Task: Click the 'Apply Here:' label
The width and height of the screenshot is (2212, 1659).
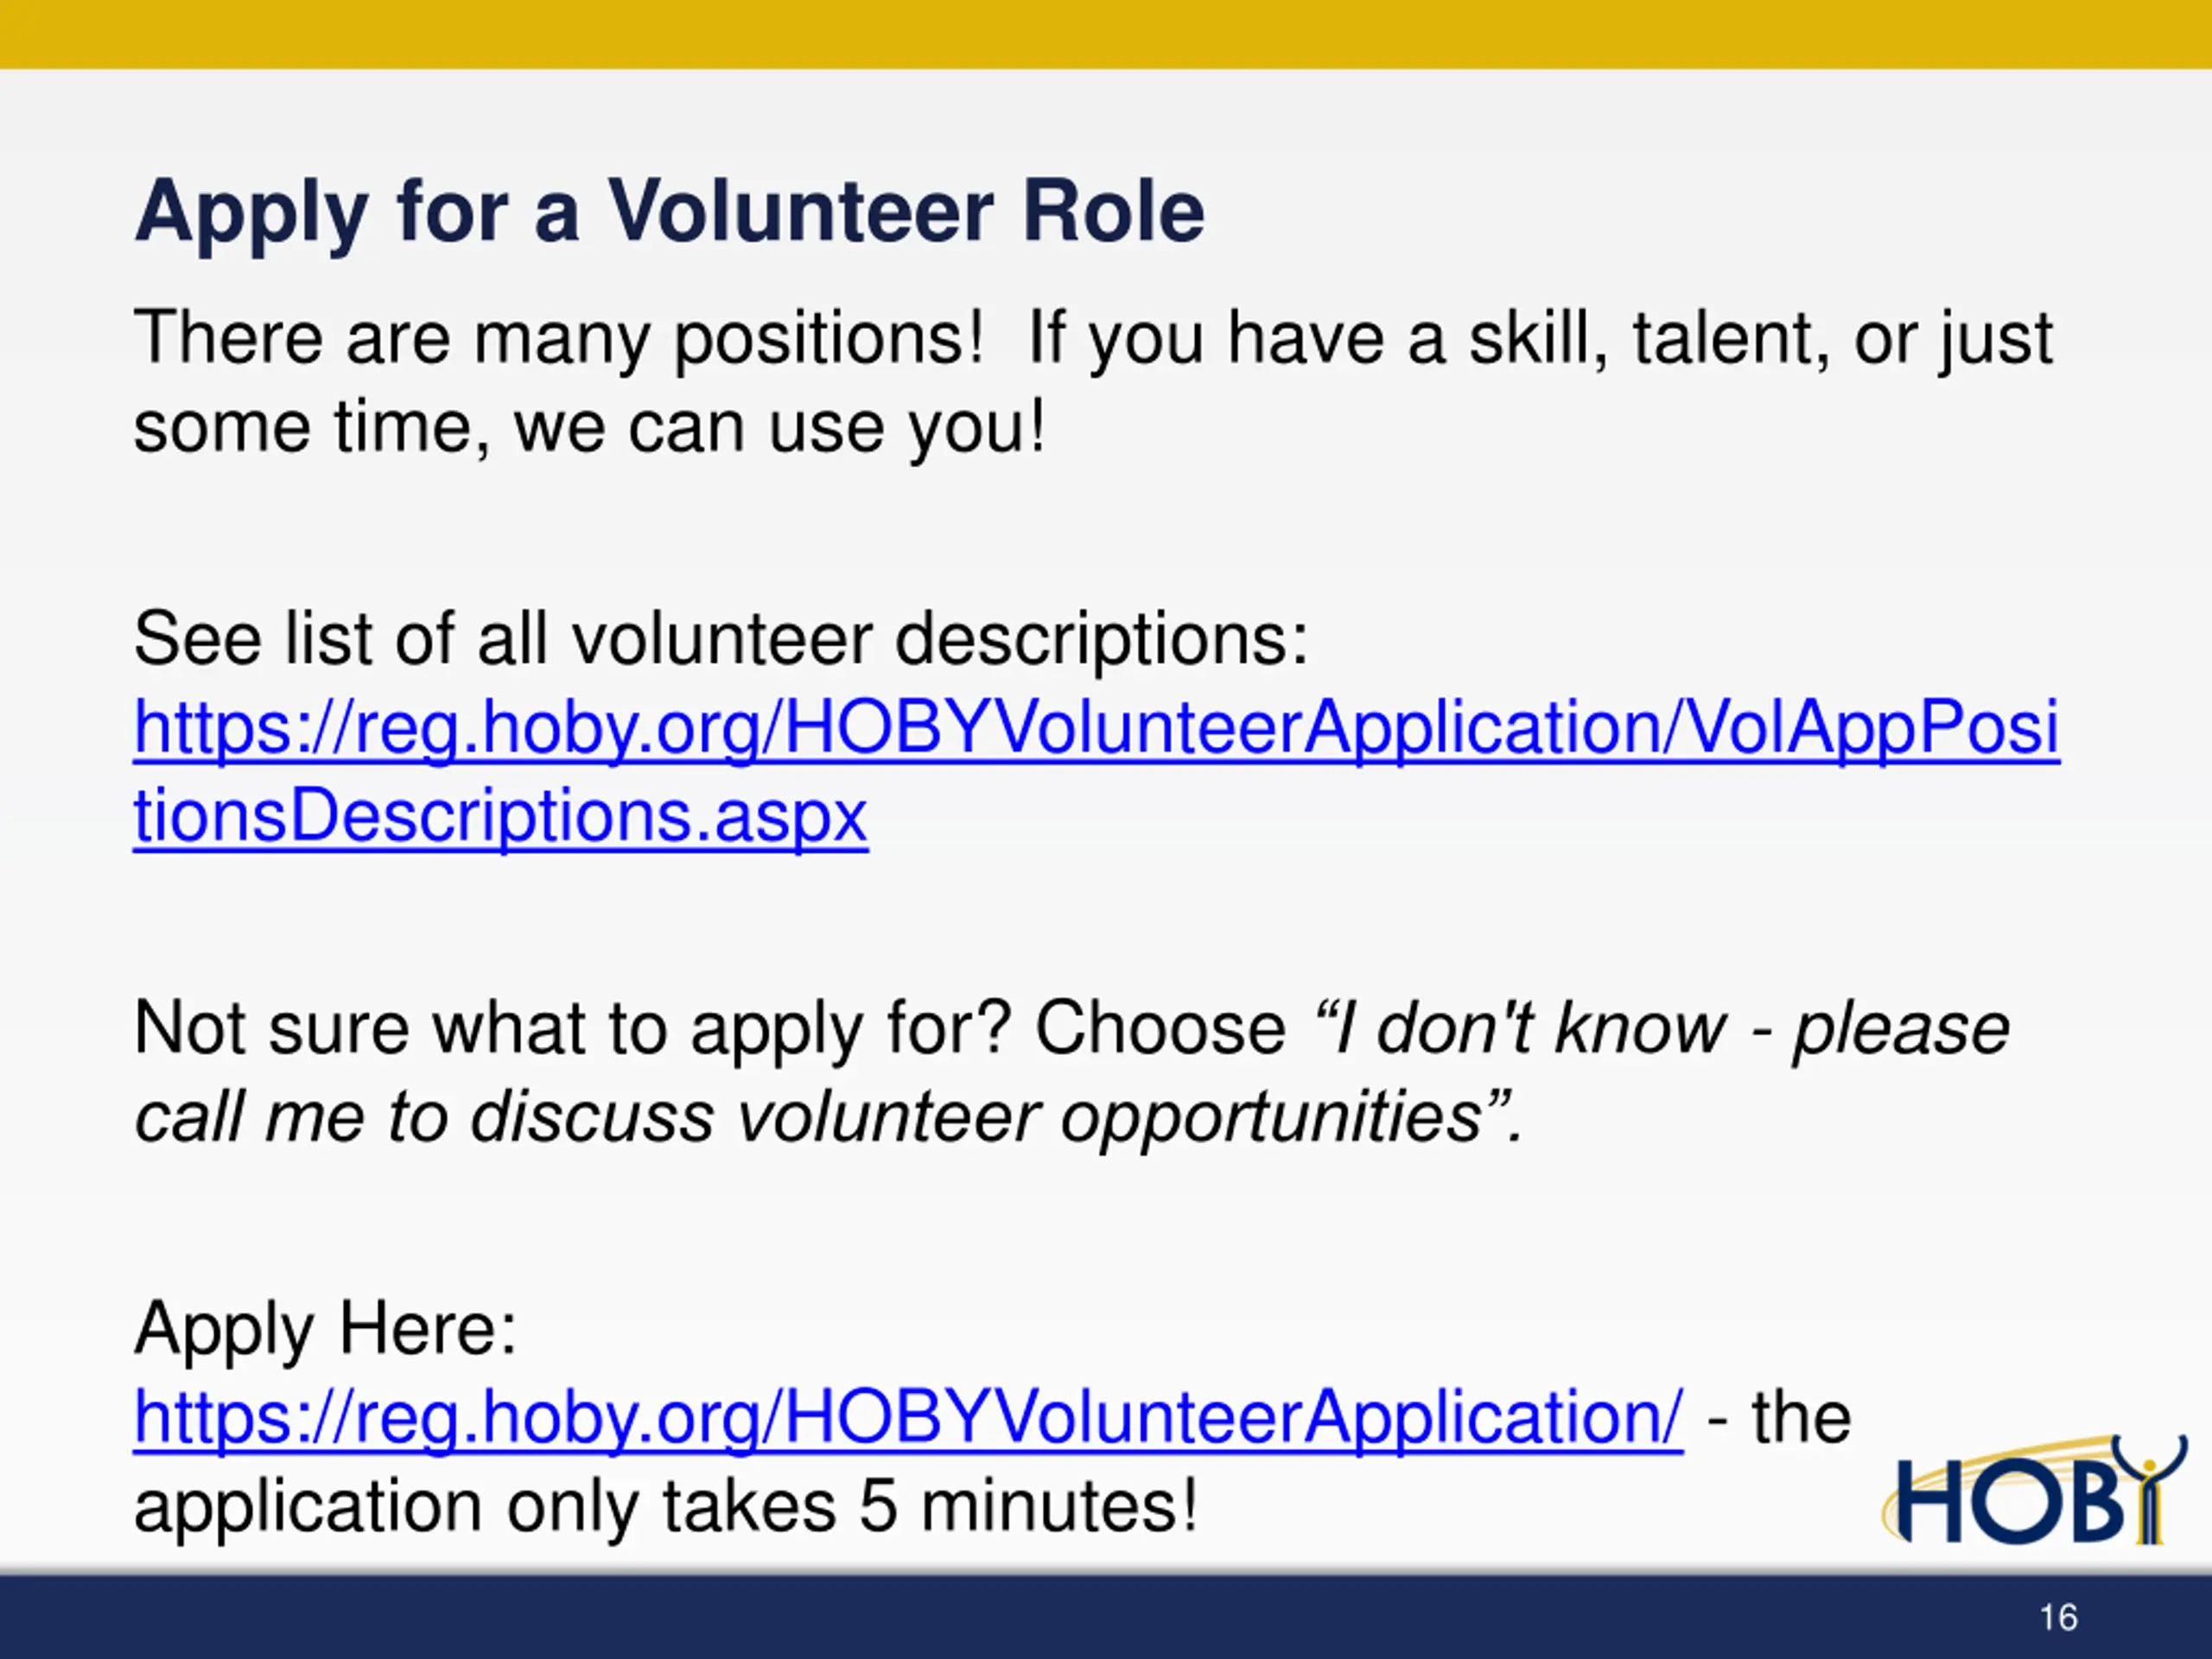Action: pos(325,1330)
